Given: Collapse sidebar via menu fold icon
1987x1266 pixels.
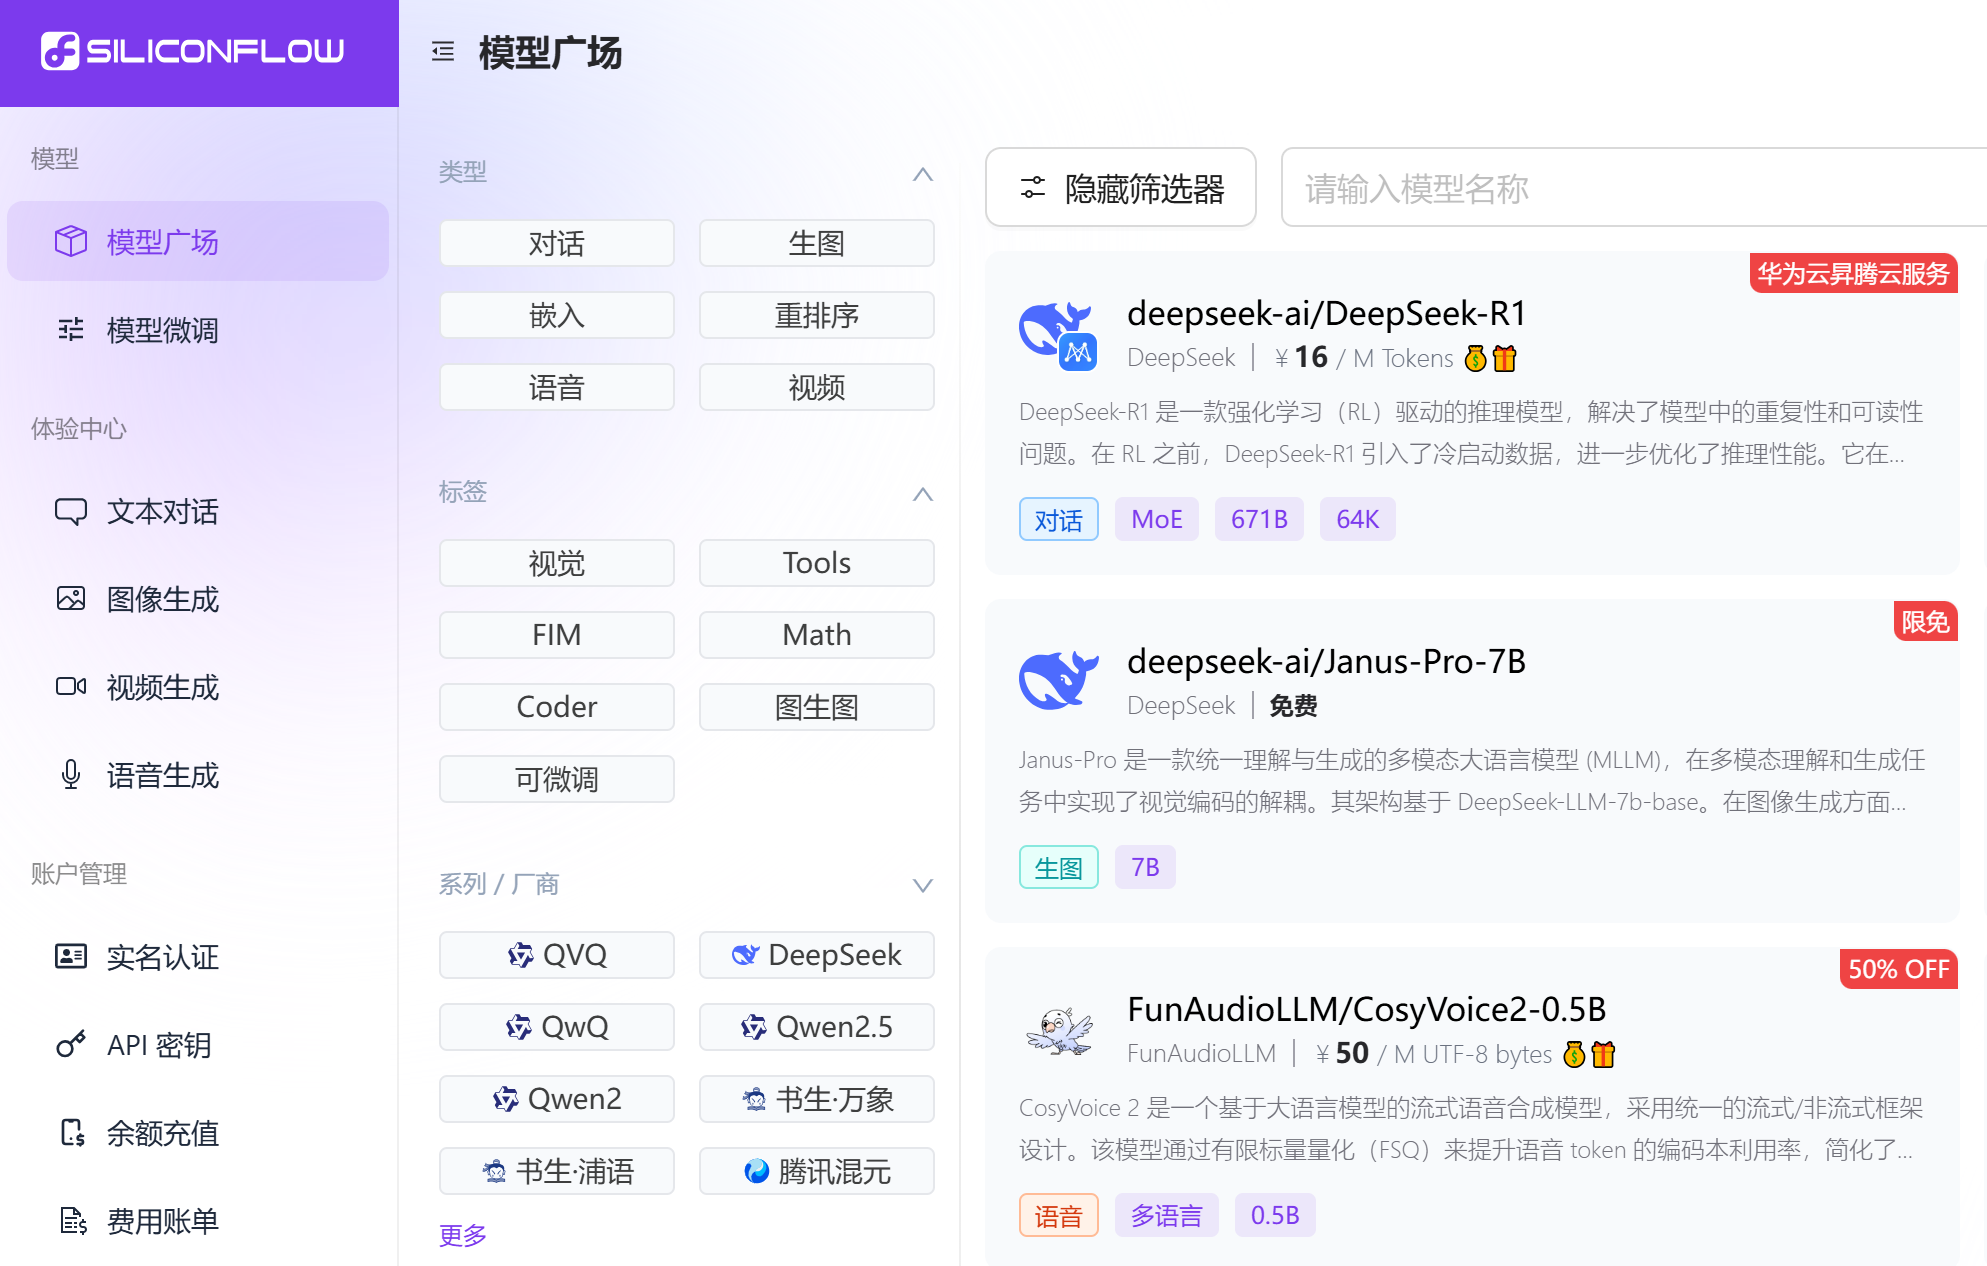Looking at the screenshot, I should pyautogui.click(x=443, y=51).
